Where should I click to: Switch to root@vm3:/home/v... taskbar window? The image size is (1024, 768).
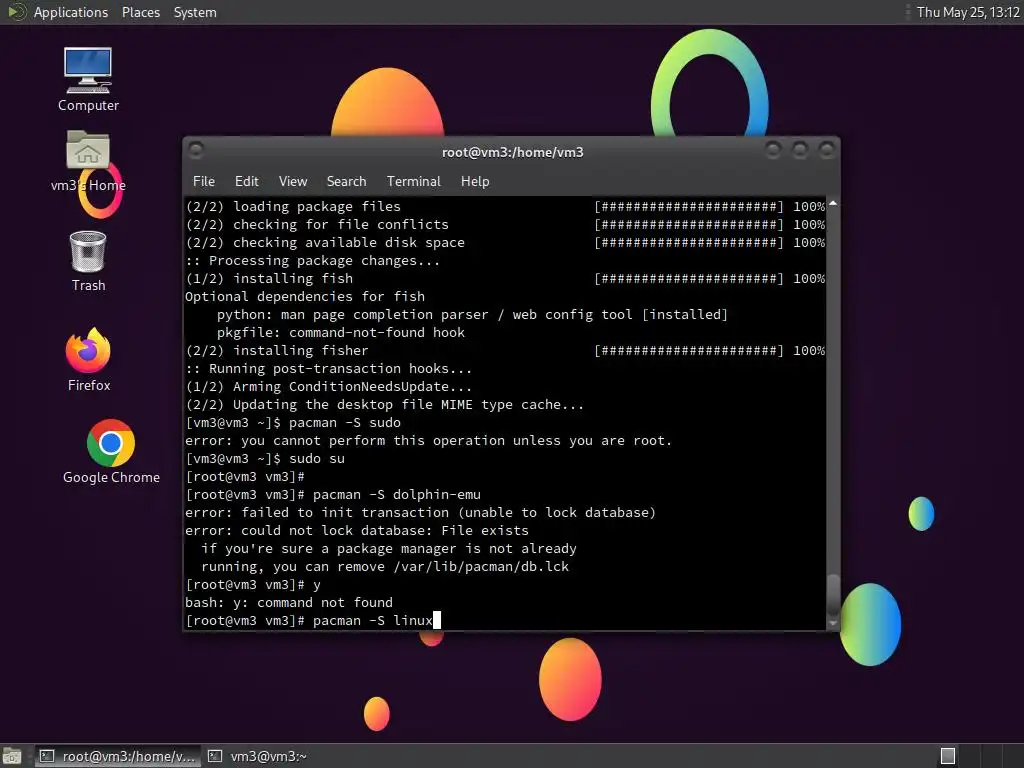tap(118, 756)
